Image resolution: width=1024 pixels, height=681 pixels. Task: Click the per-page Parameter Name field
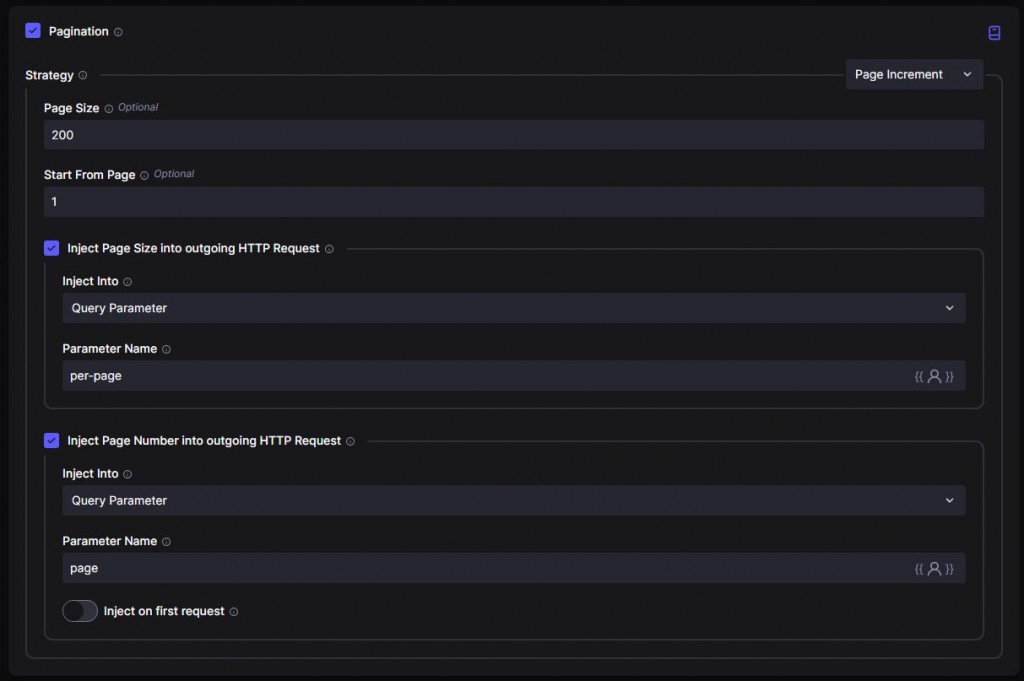point(480,376)
